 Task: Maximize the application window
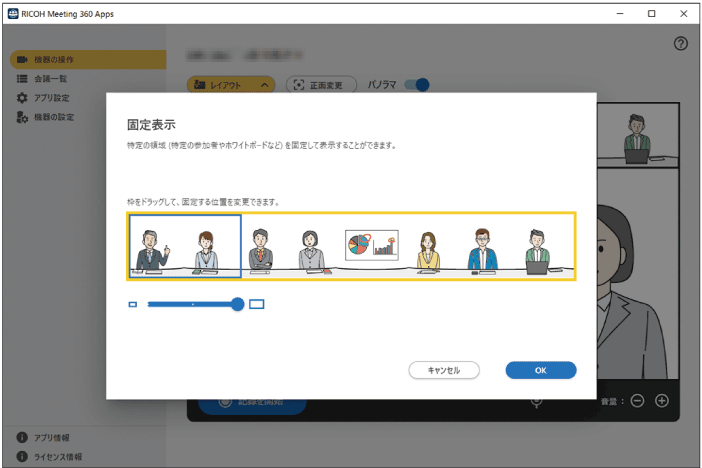pos(651,14)
